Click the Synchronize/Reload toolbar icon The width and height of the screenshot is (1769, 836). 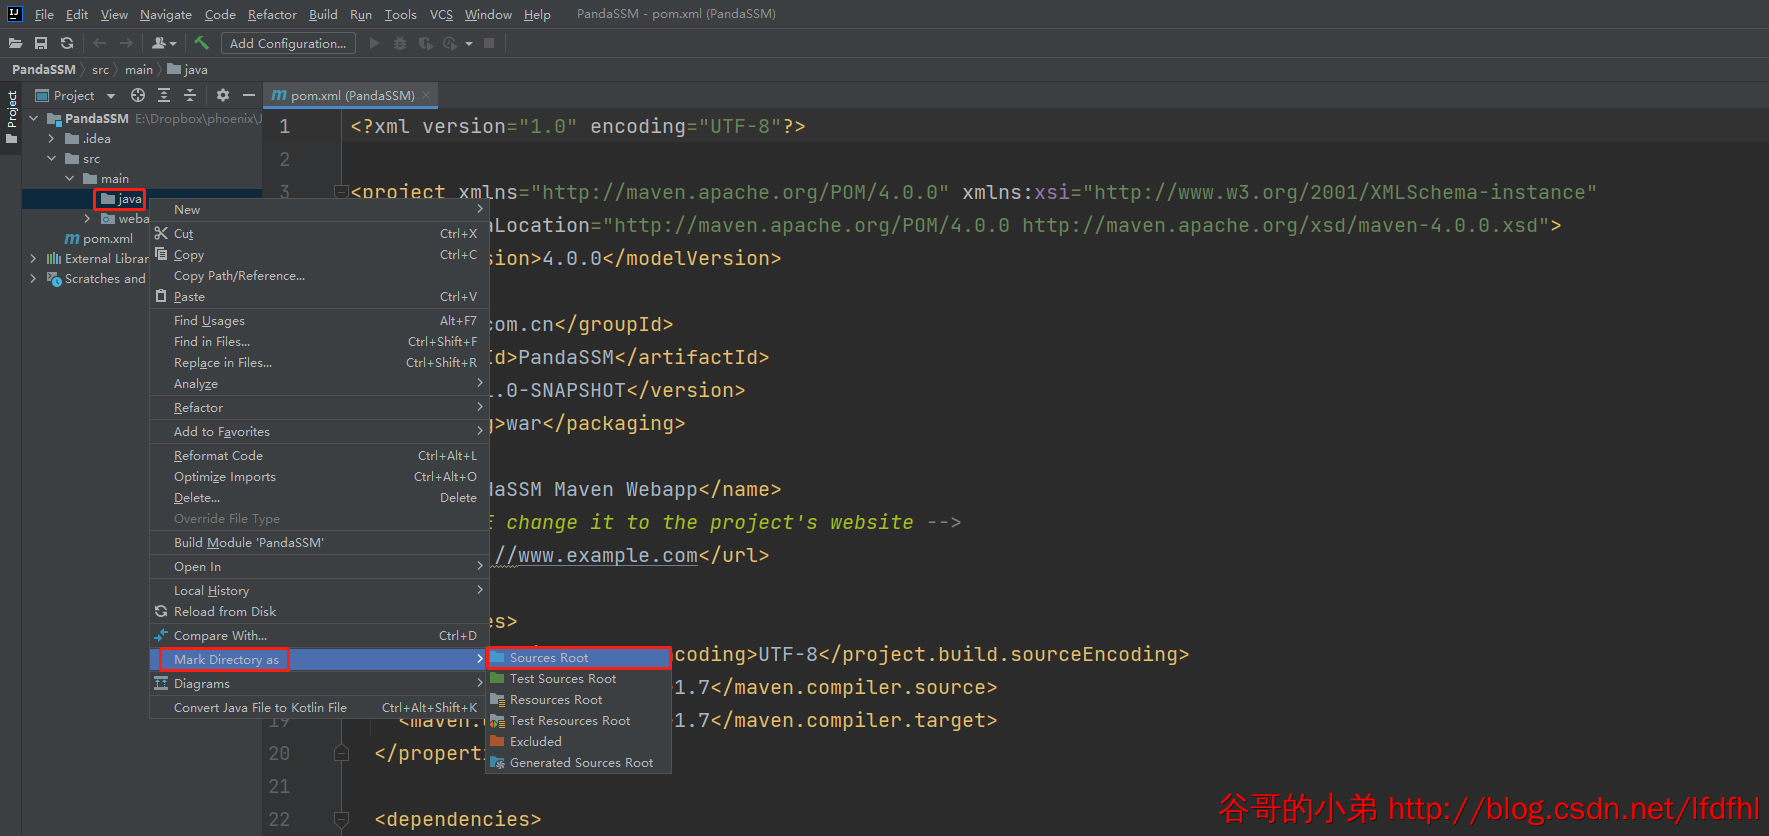point(67,43)
